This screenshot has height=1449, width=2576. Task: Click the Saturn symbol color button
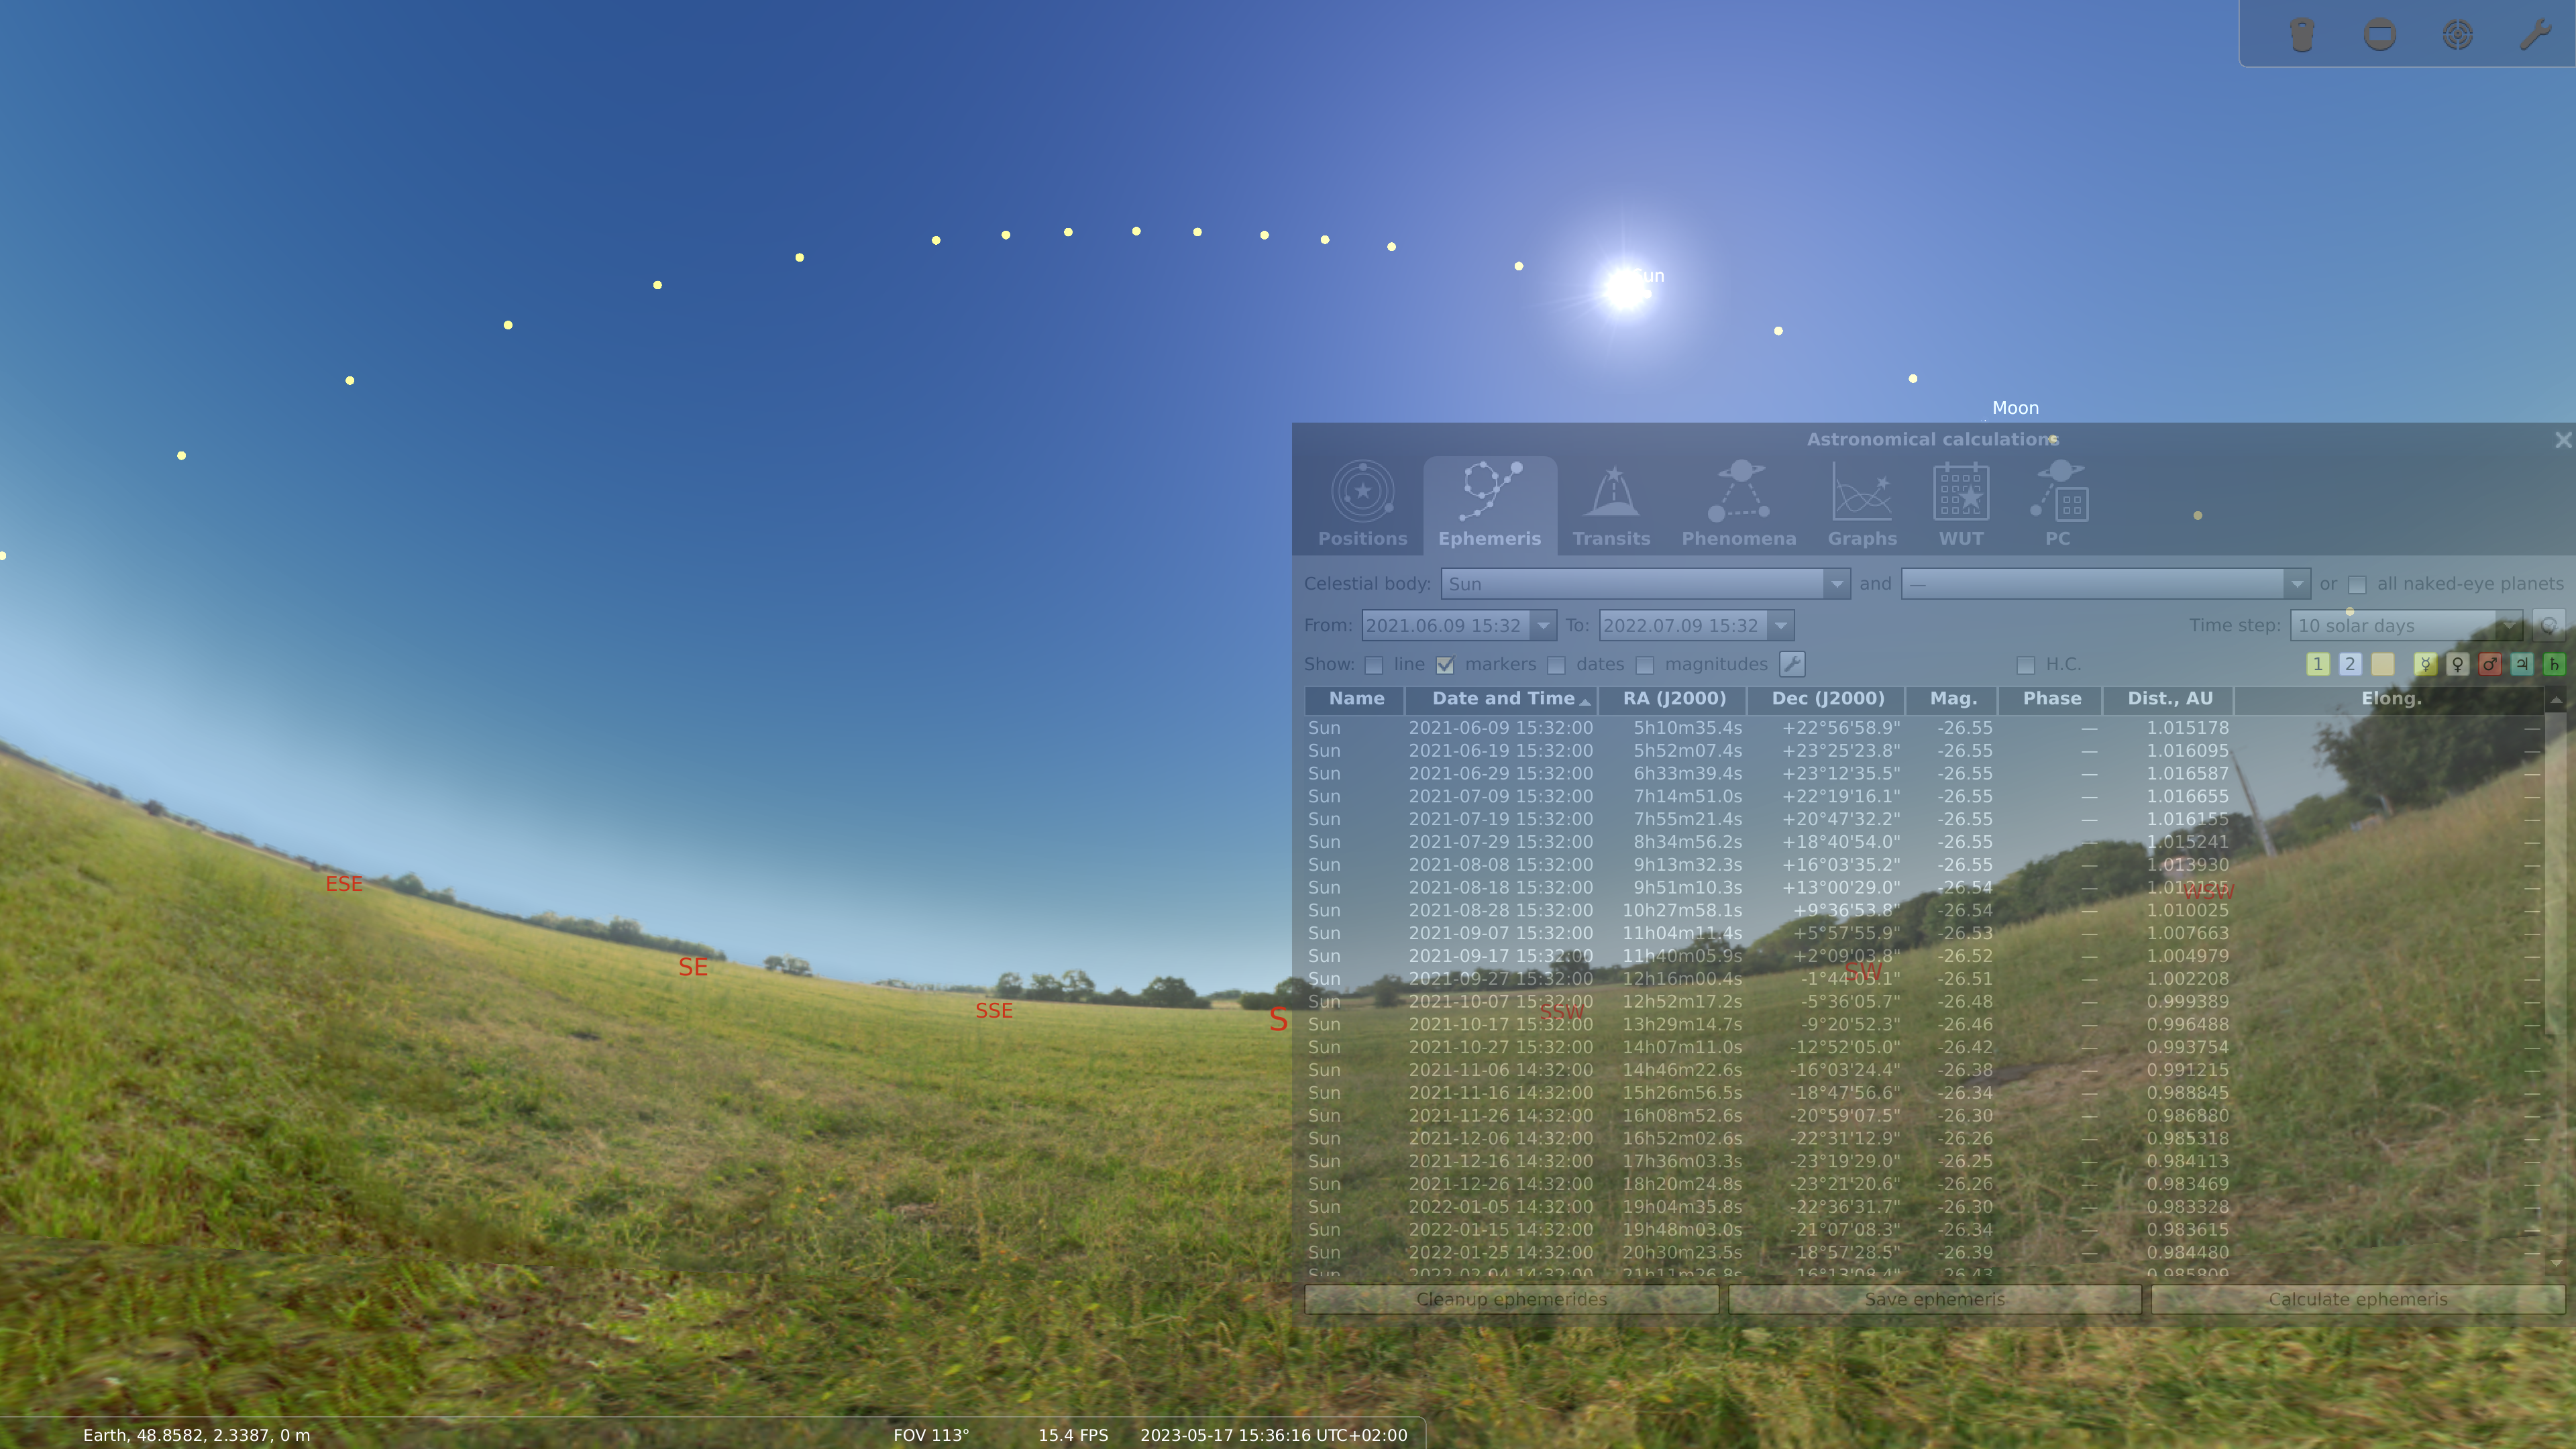click(2554, 664)
